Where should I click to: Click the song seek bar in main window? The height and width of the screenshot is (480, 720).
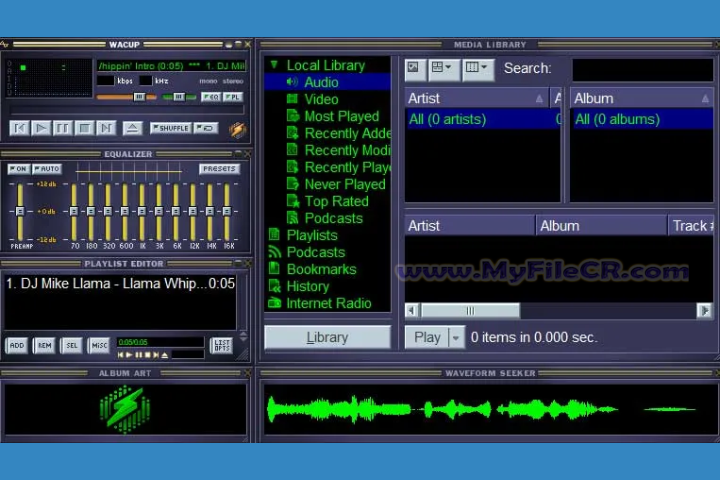pyautogui.click(x=128, y=110)
